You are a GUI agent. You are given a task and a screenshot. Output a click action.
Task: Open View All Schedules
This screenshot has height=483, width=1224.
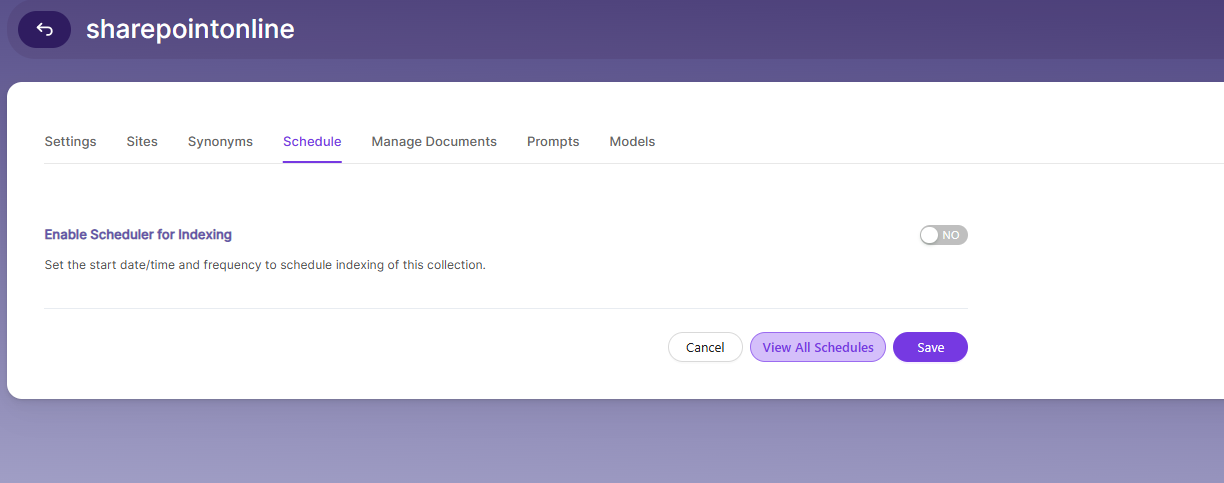[818, 347]
